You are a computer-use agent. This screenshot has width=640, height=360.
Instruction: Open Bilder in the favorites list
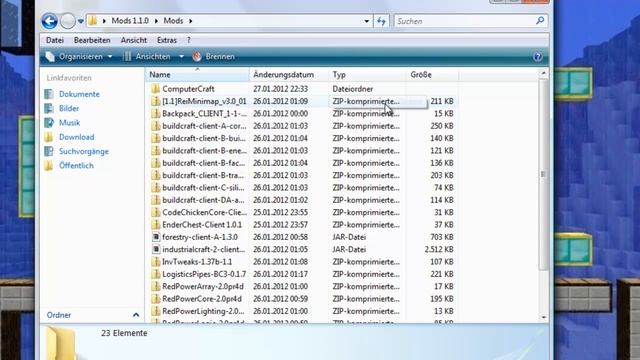click(69, 108)
